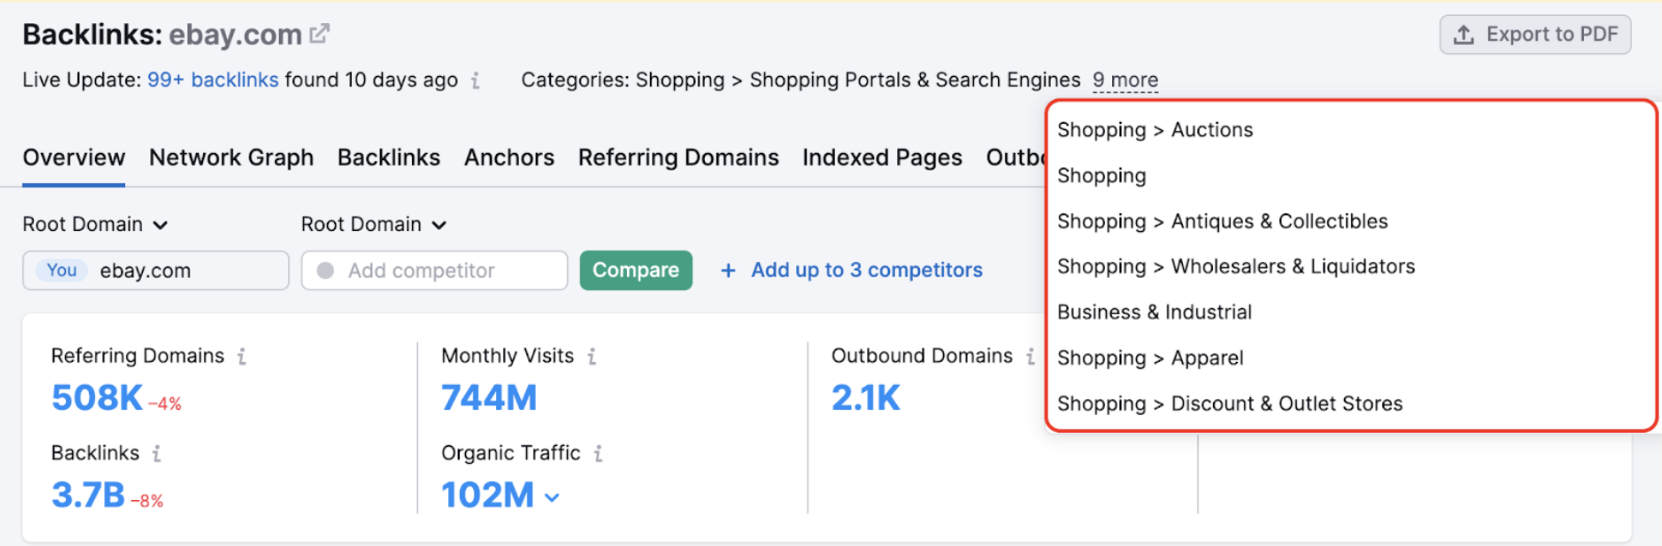Click Export to PDF button

[x=1535, y=34]
